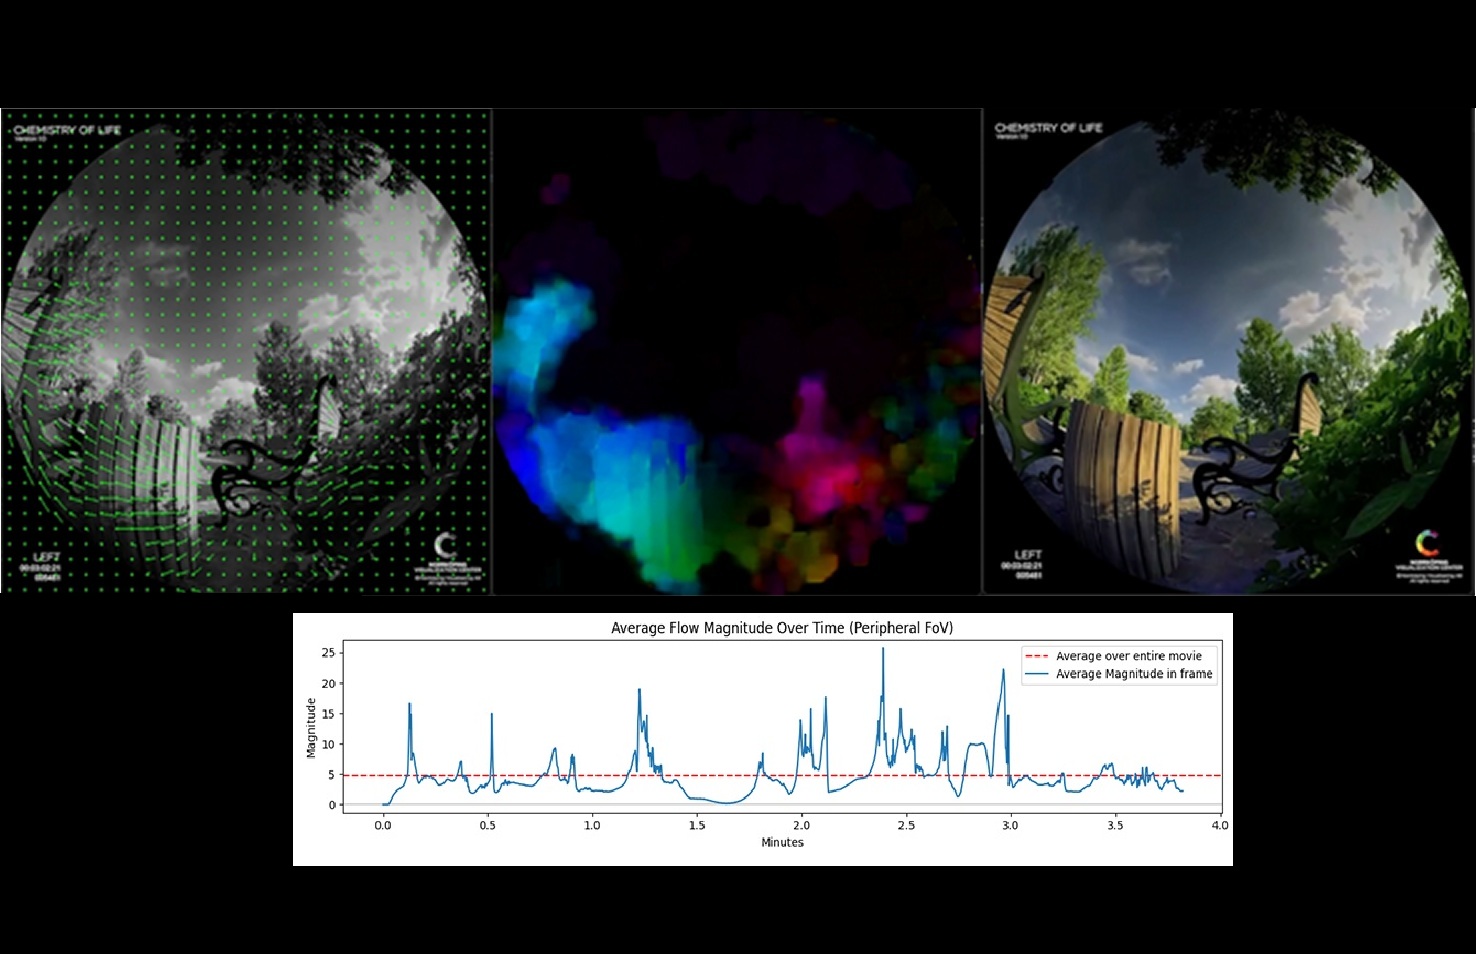The width and height of the screenshot is (1476, 954).
Task: Click the 'Magnitude' y-axis label
Action: pos(312,727)
